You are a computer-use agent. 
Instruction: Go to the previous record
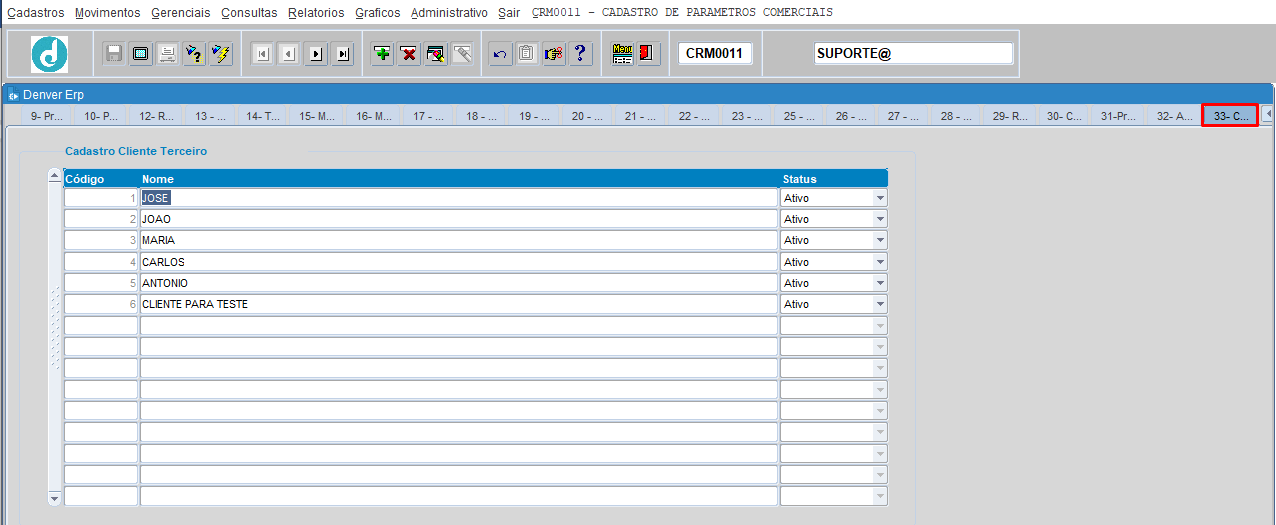coord(289,54)
